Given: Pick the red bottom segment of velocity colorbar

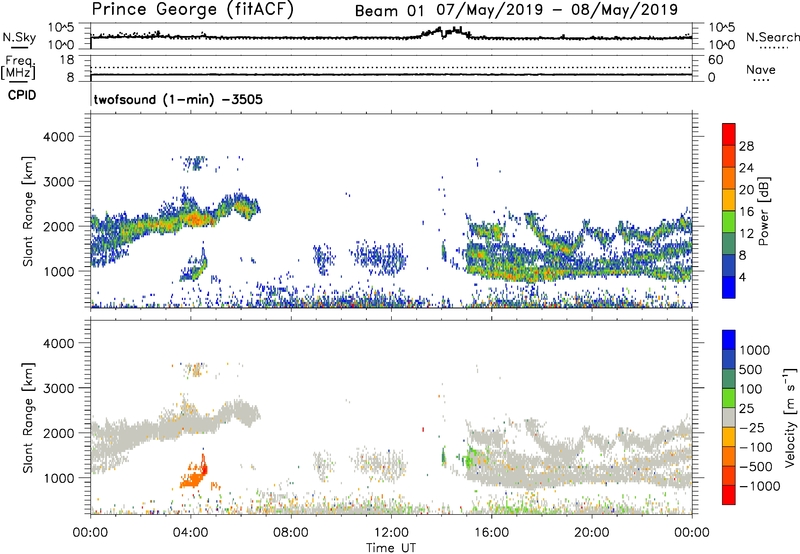Looking at the screenshot, I should (x=729, y=495).
